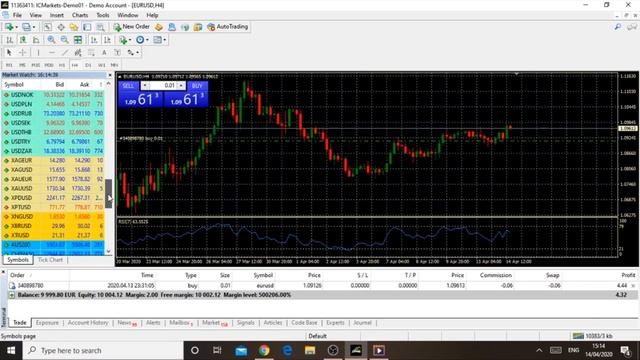The width and height of the screenshot is (640, 360).
Task: Switch chart to bar chart icon
Action: [9, 40]
